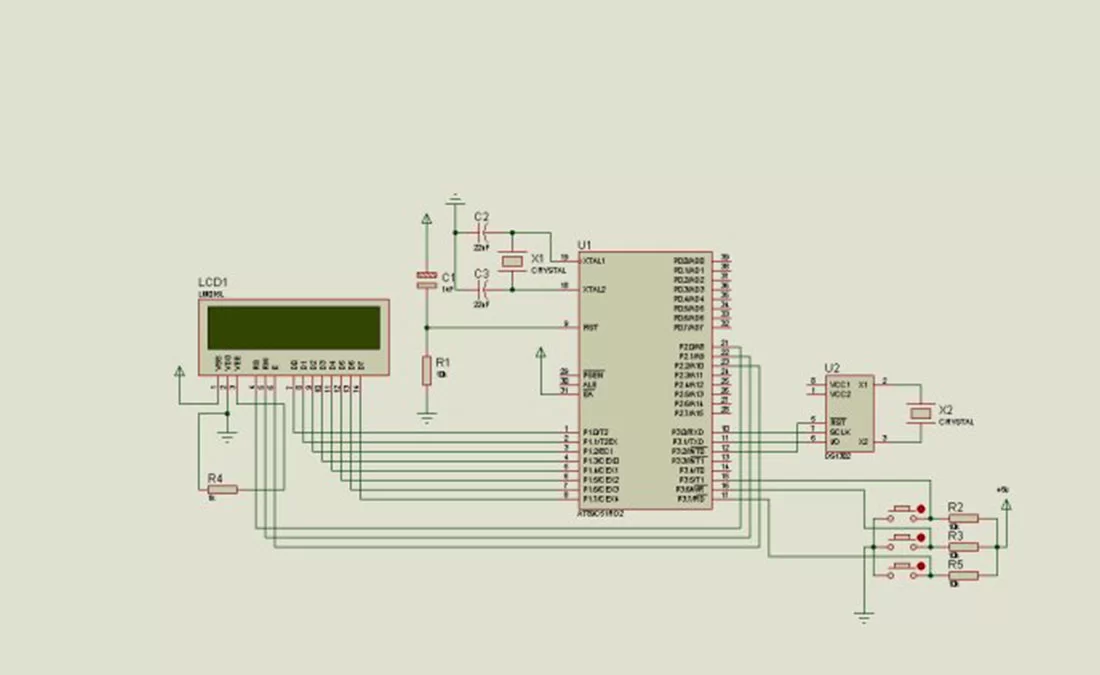This screenshot has width=1100, height=675.
Task: Select the C1 electrolytic capacitor symbol
Action: coord(427,281)
